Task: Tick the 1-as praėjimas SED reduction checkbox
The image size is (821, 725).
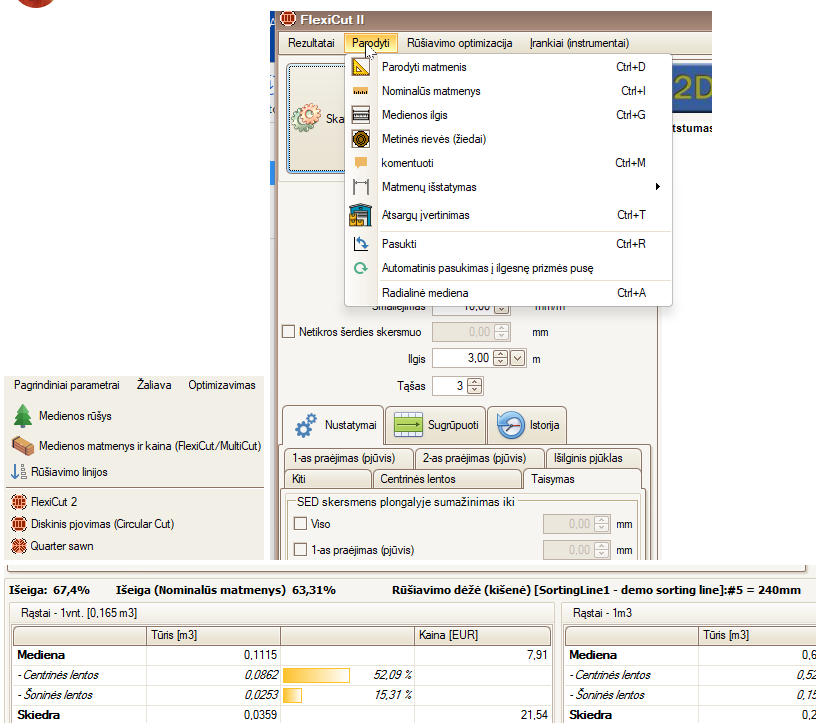Action: click(301, 550)
